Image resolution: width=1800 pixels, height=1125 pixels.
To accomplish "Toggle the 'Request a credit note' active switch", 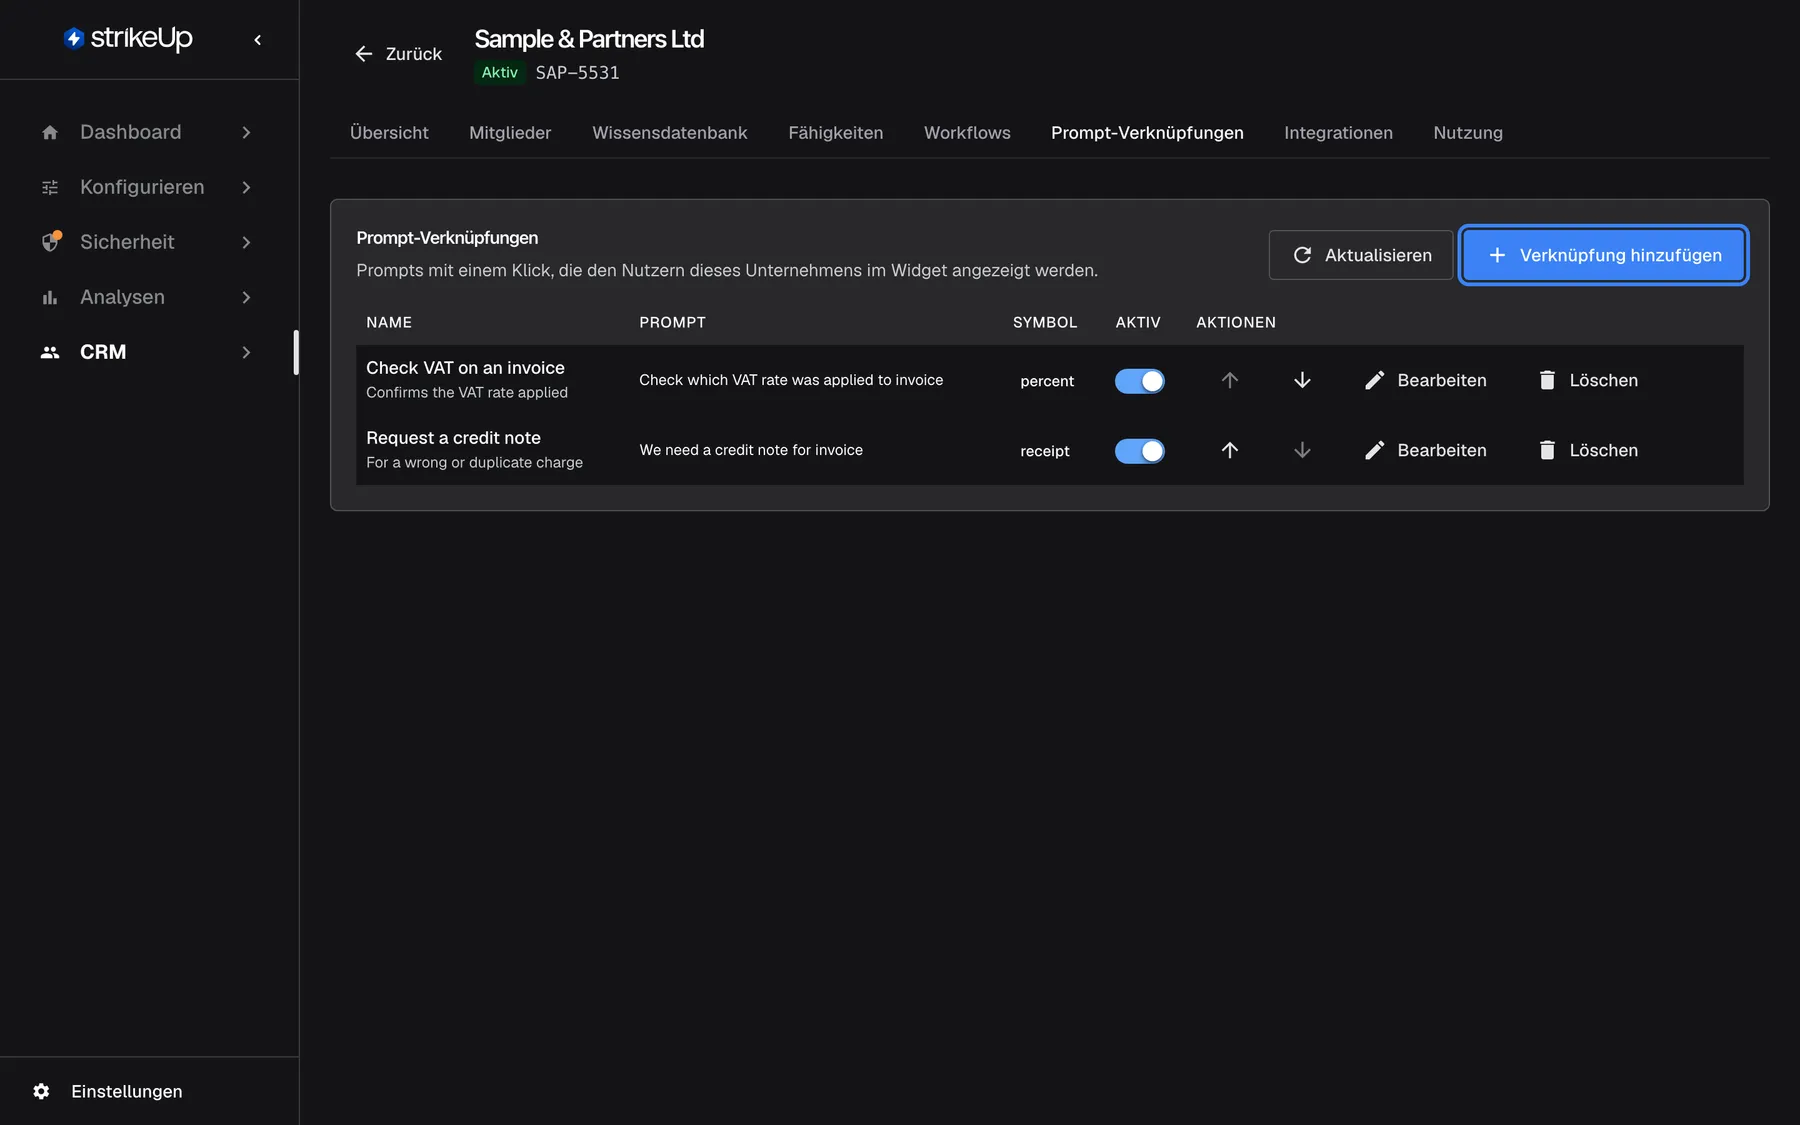I will click(x=1140, y=451).
